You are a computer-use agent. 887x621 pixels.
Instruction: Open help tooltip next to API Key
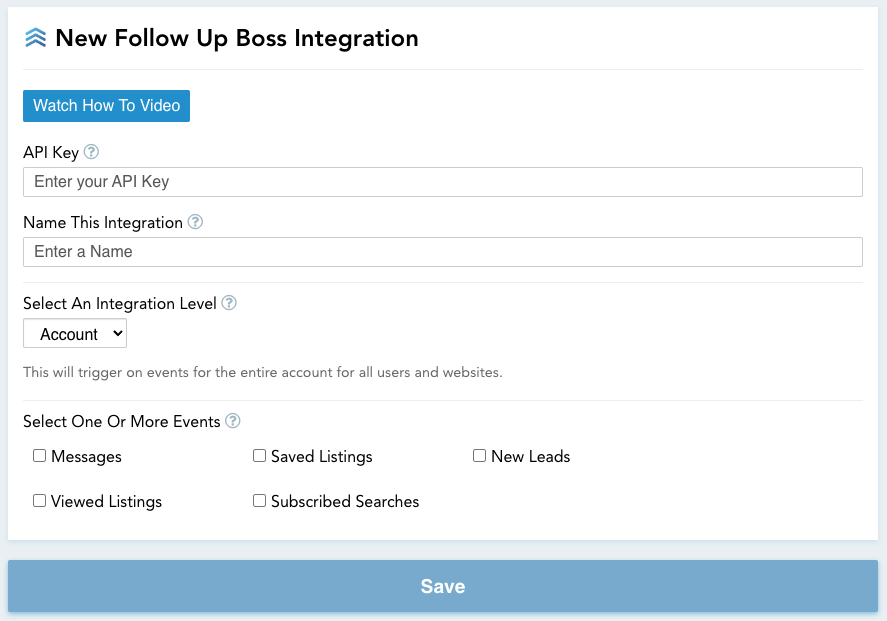(x=91, y=152)
